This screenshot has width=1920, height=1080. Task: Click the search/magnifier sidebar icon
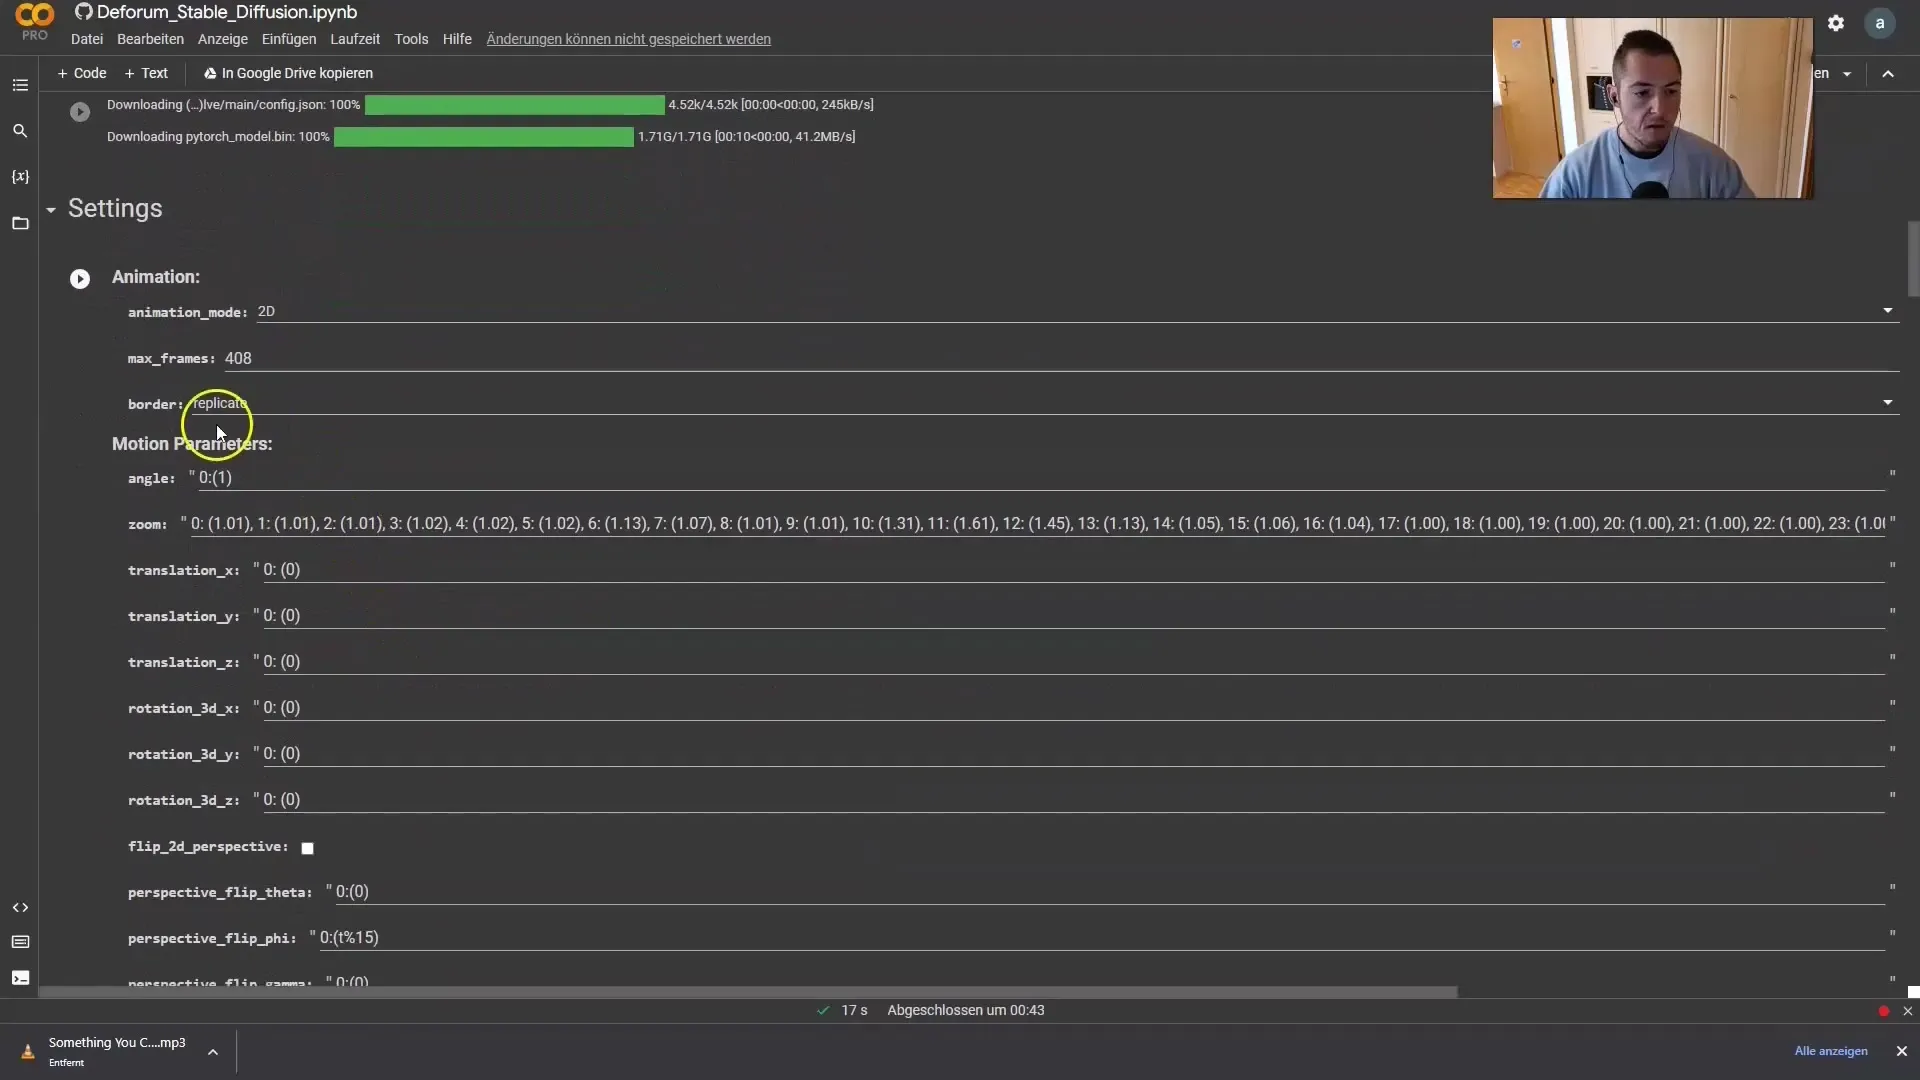[20, 131]
